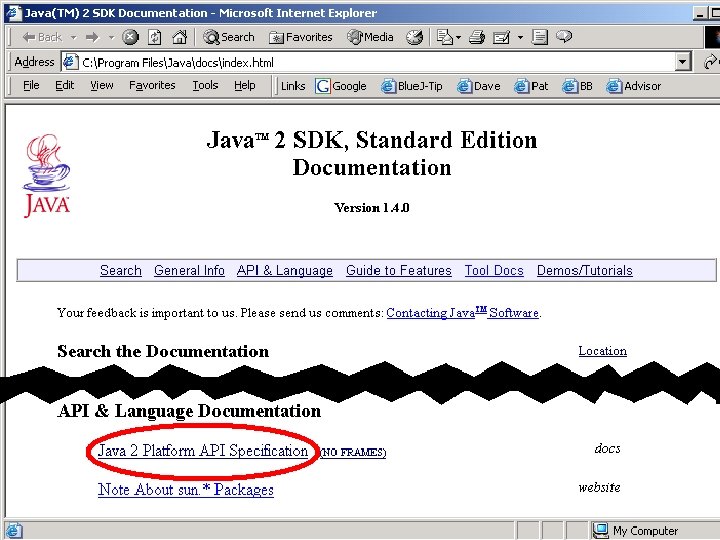Open the Edit menu

(x=64, y=85)
